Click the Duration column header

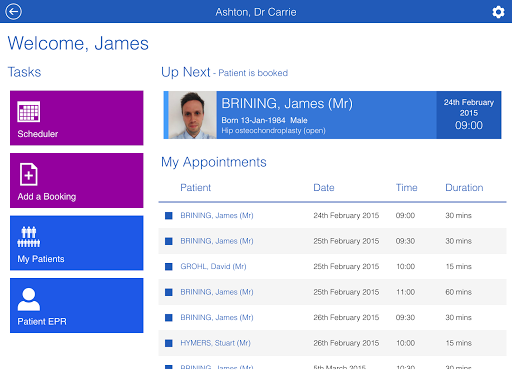pyautogui.click(x=464, y=188)
